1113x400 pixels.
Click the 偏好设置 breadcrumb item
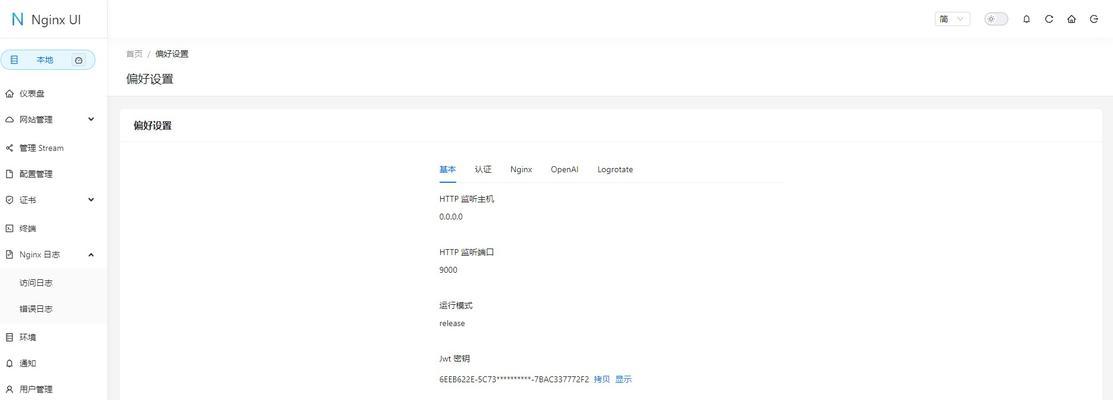[172, 54]
